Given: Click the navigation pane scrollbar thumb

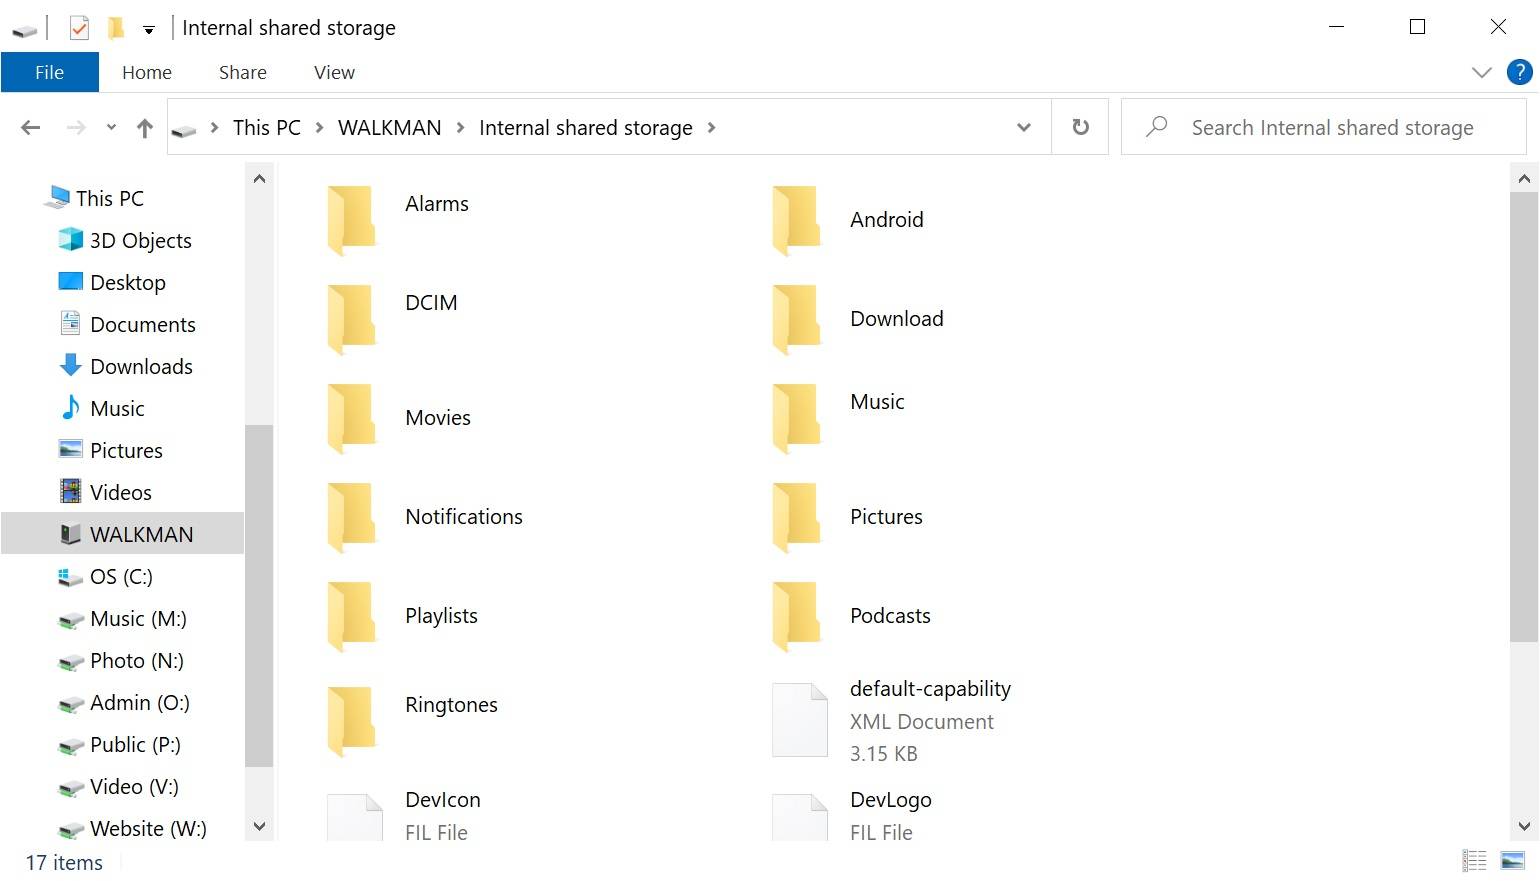Looking at the screenshot, I should click(x=259, y=596).
